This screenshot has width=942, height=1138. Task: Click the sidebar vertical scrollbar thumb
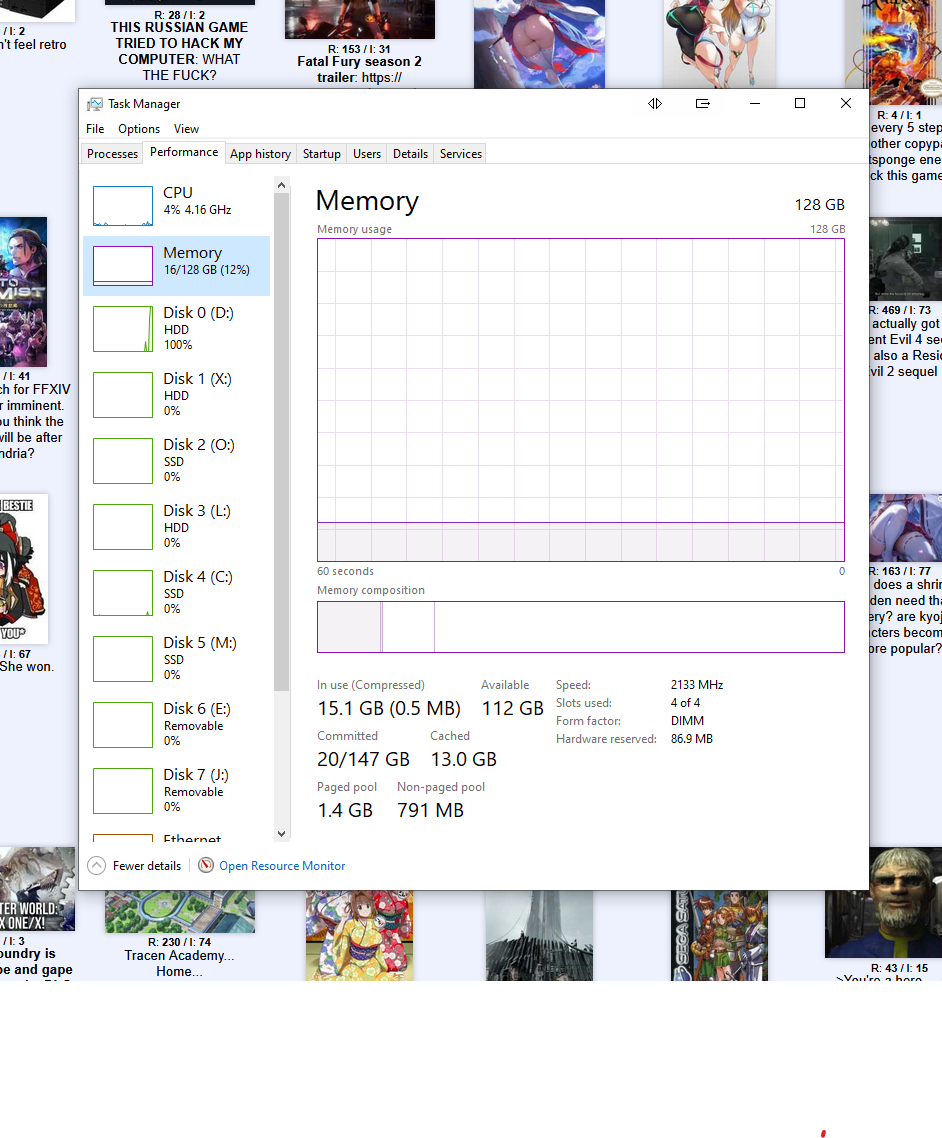(x=282, y=441)
